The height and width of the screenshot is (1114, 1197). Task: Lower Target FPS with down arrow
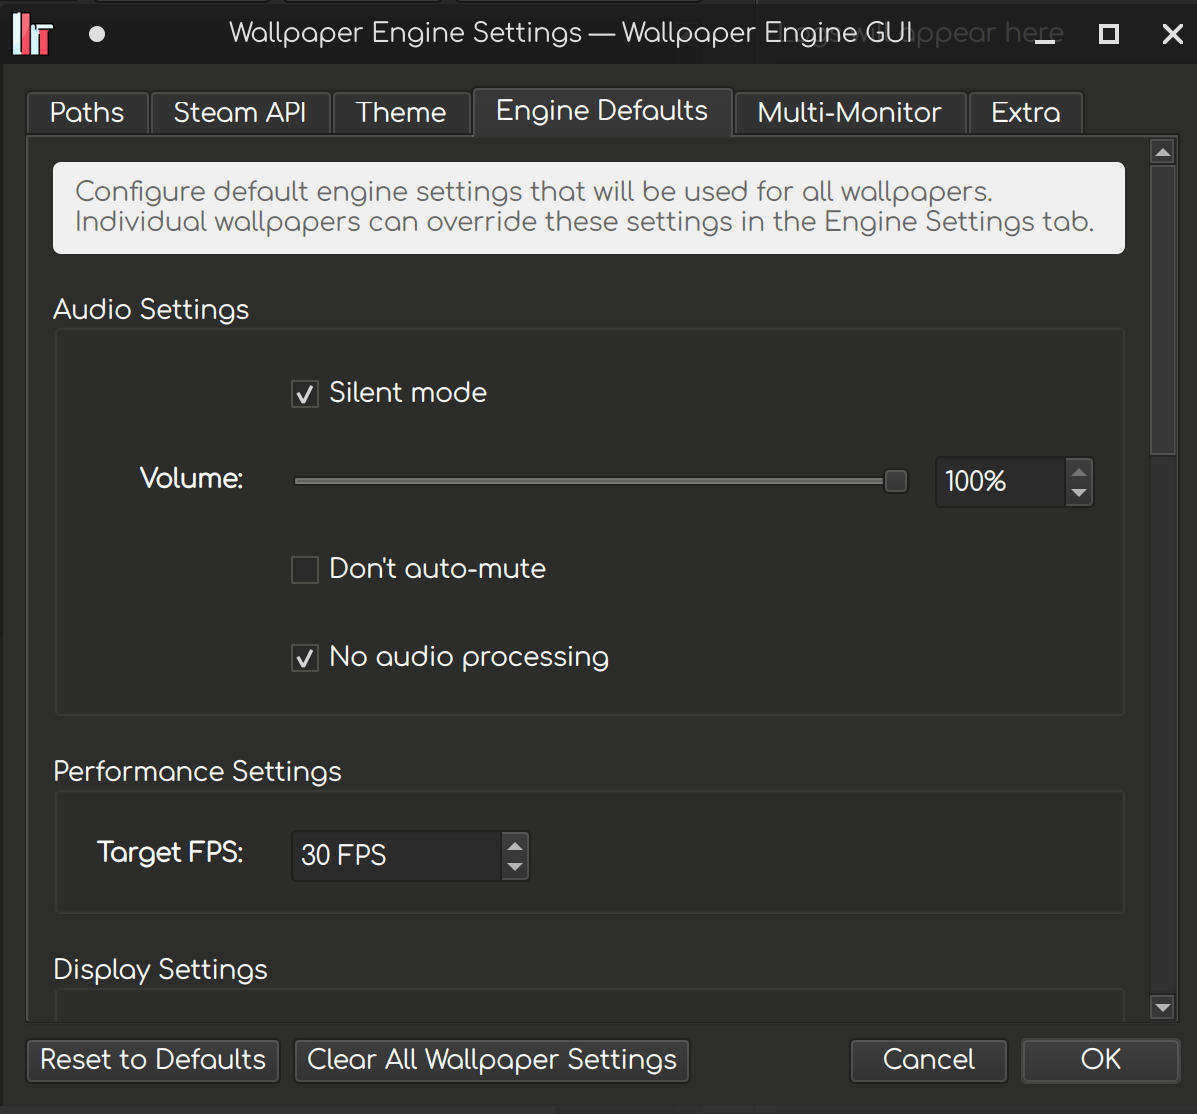pos(515,867)
